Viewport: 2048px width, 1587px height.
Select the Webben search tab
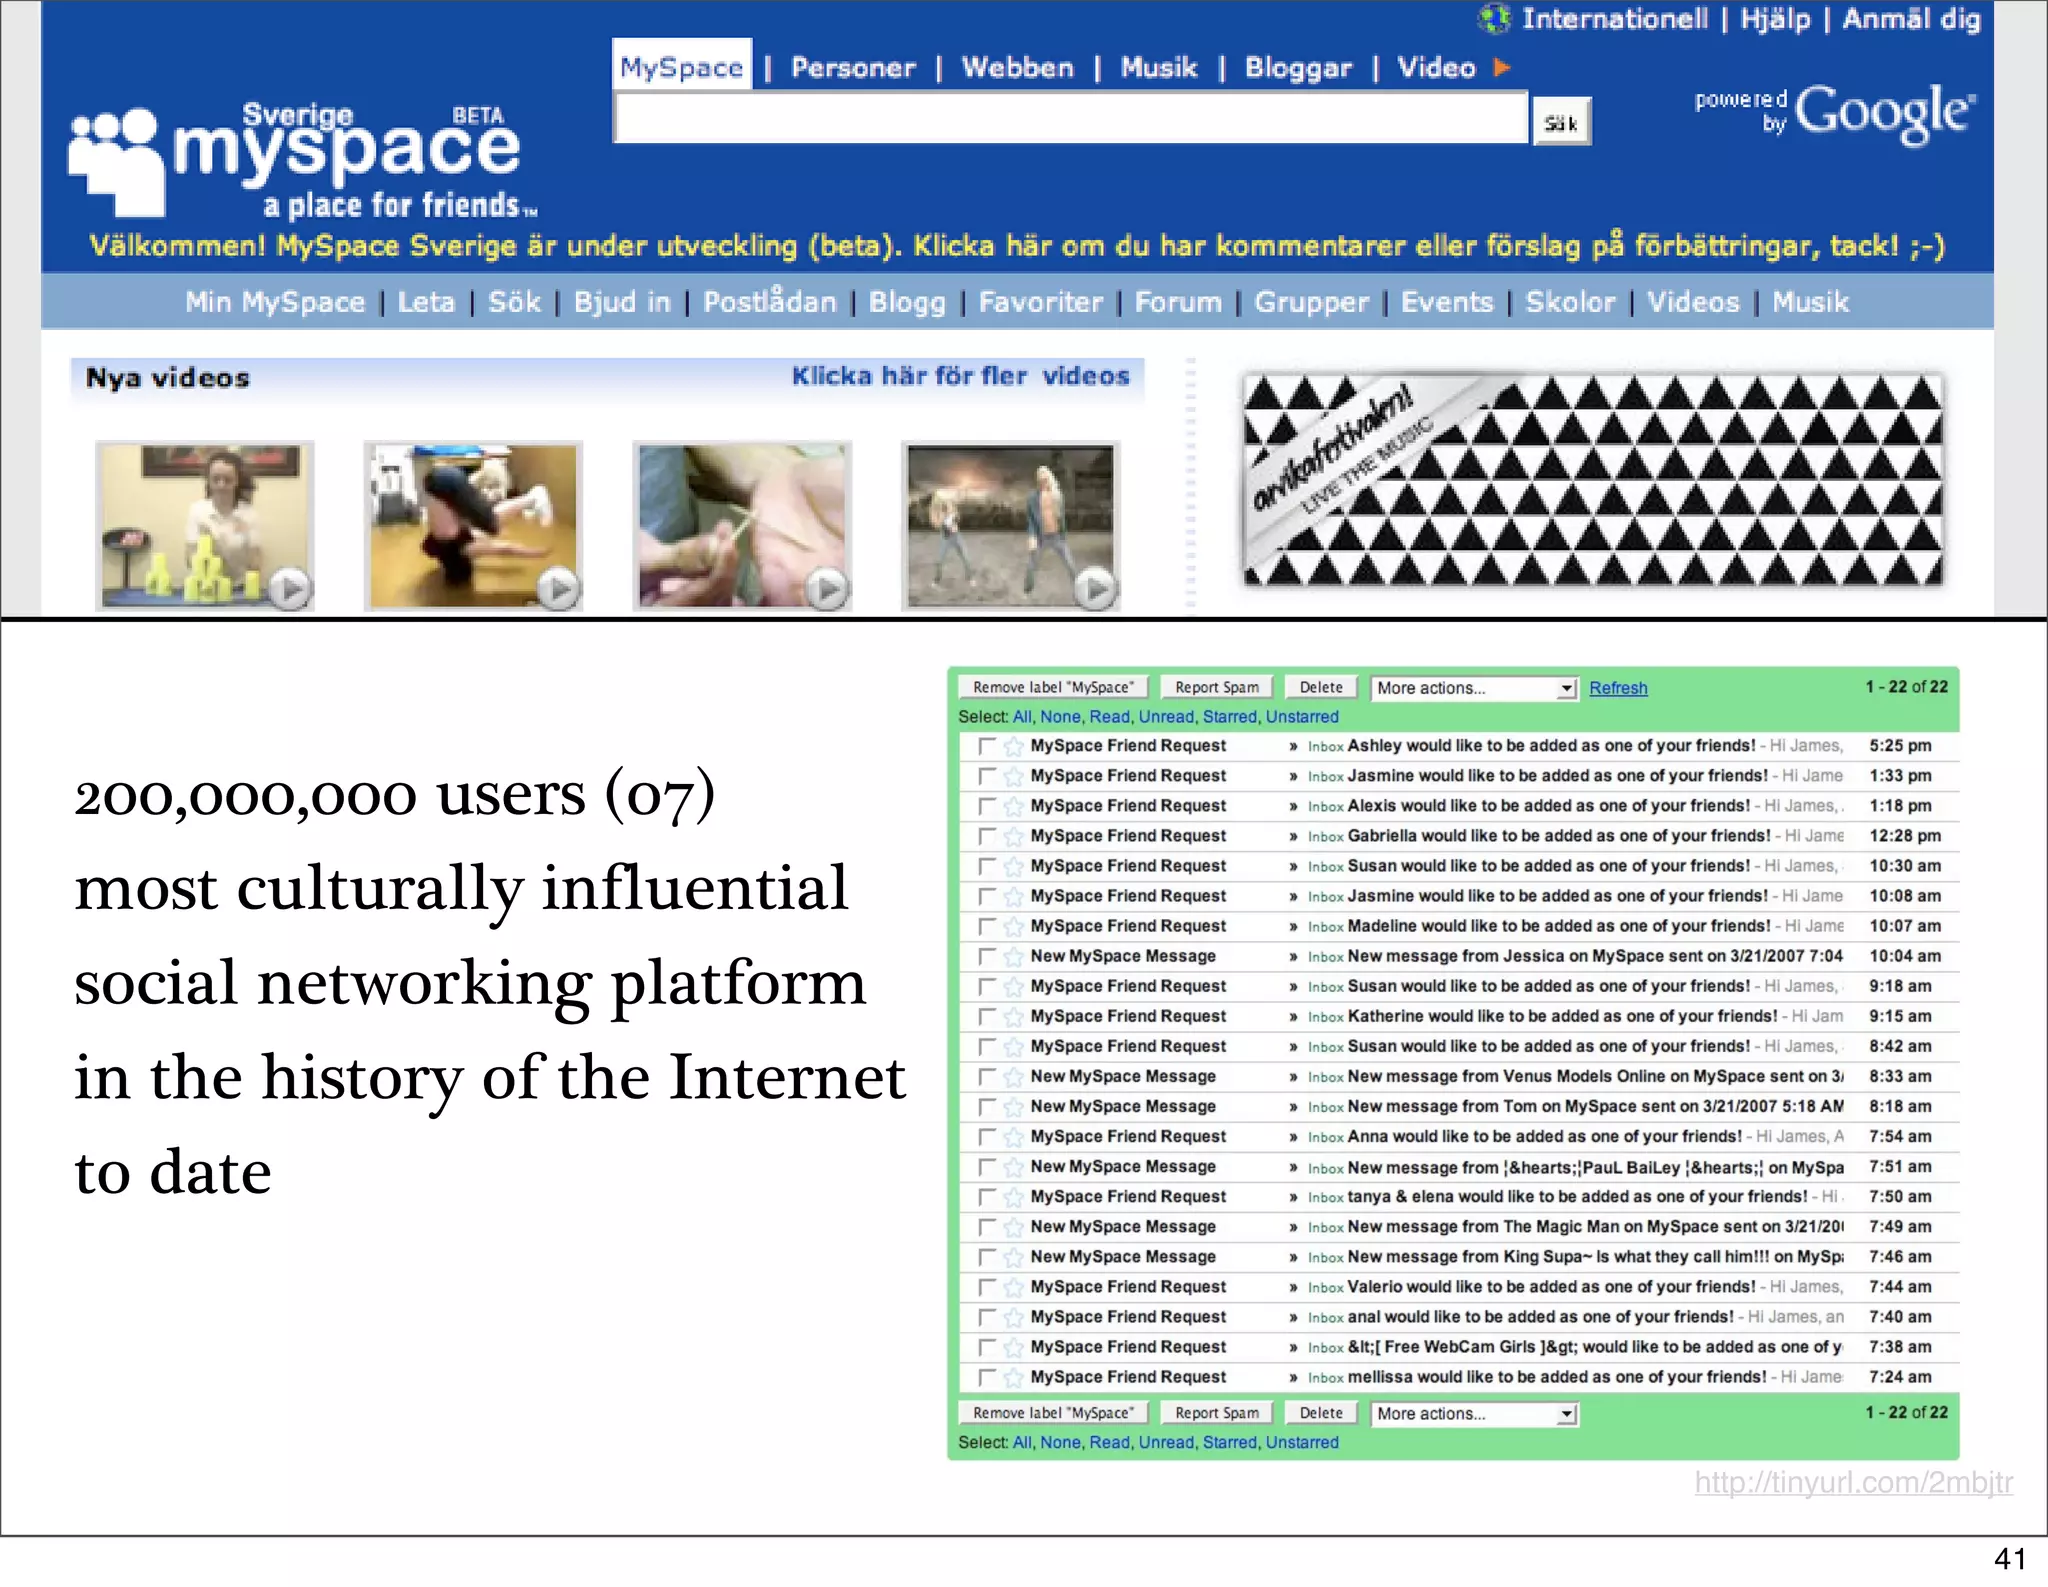[1017, 68]
